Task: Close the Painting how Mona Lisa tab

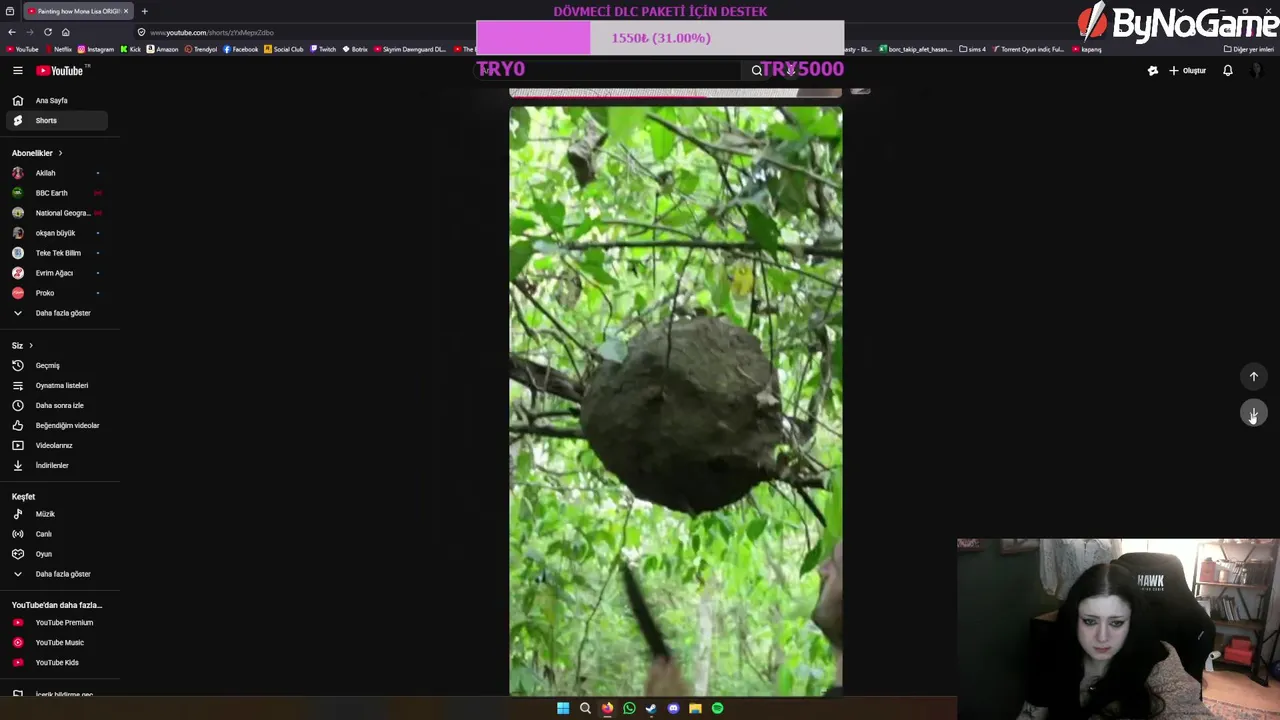Action: [x=126, y=11]
